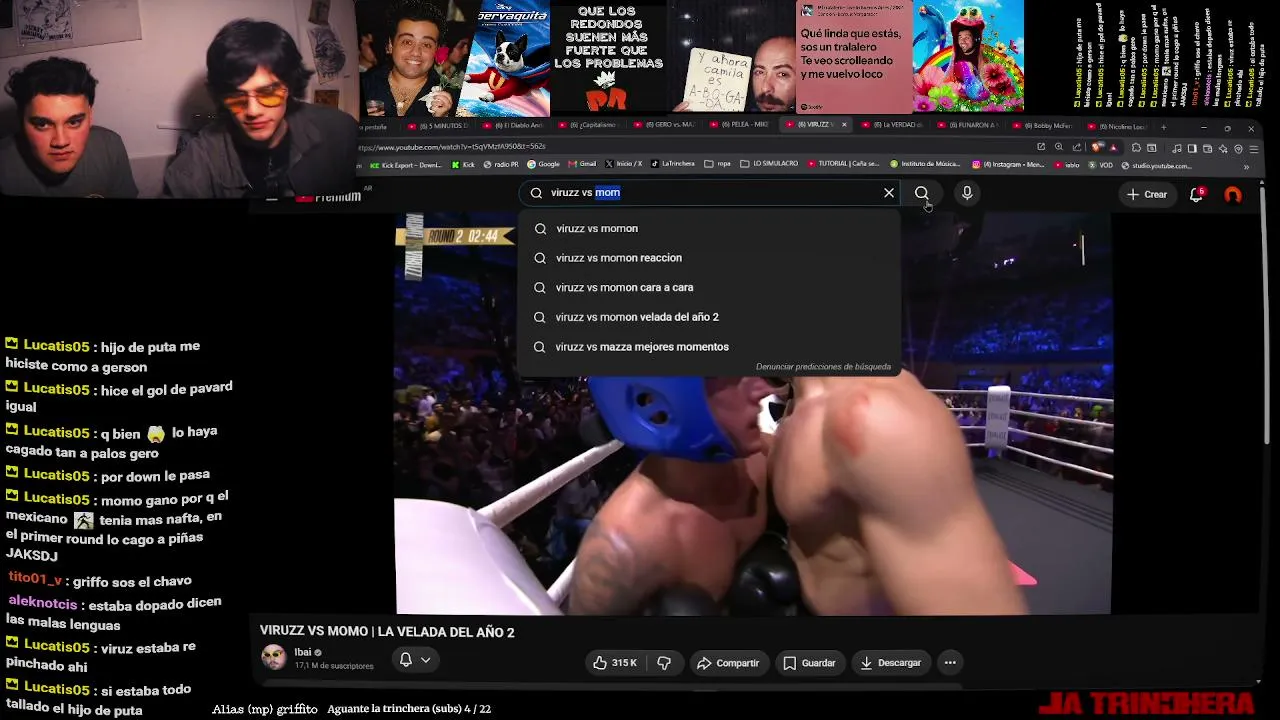Click the video player showing Round 2
The width and height of the screenshot is (1280, 720).
tap(753, 413)
